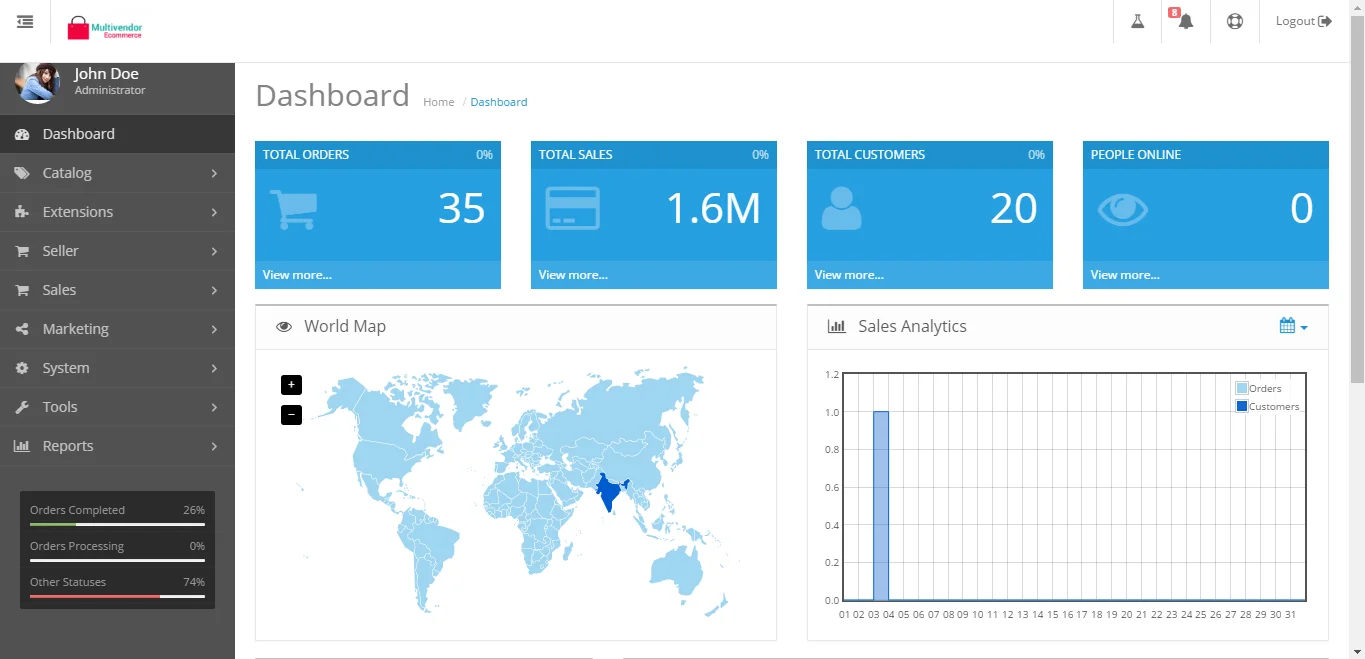
Task: Click the eye icon in People Online
Action: tap(1123, 209)
